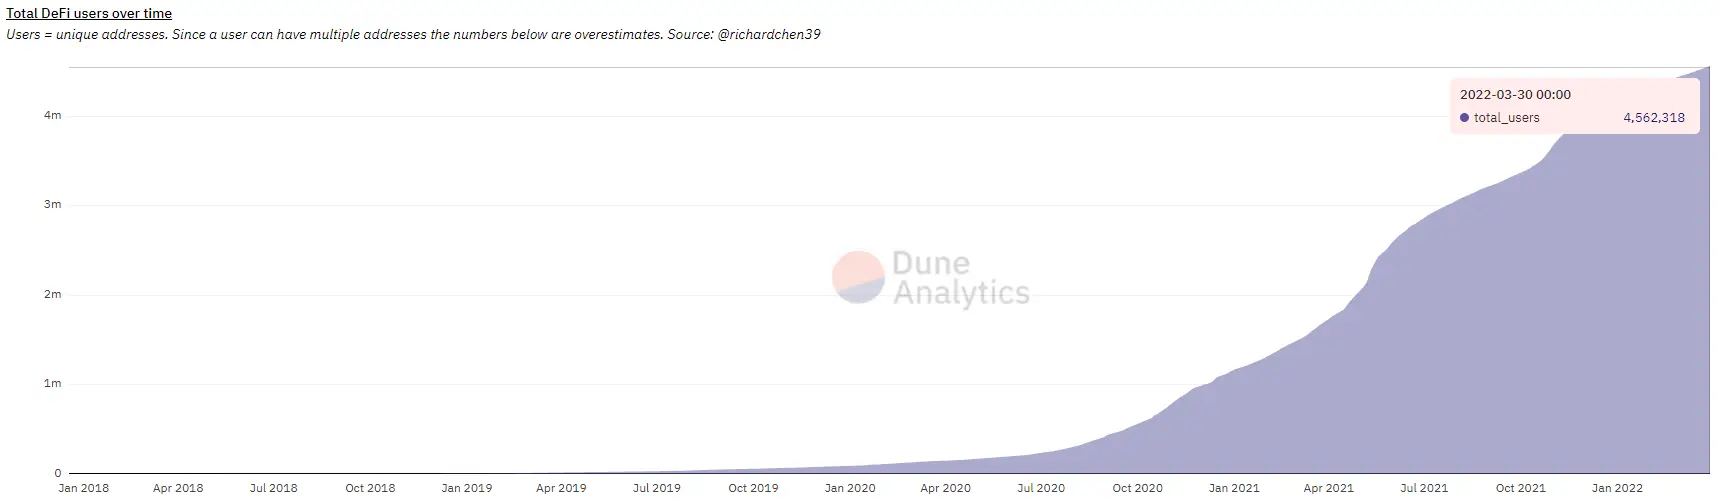This screenshot has height=504, width=1719.
Task: Click the Apr 2021 x-axis label
Action: tap(1328, 488)
